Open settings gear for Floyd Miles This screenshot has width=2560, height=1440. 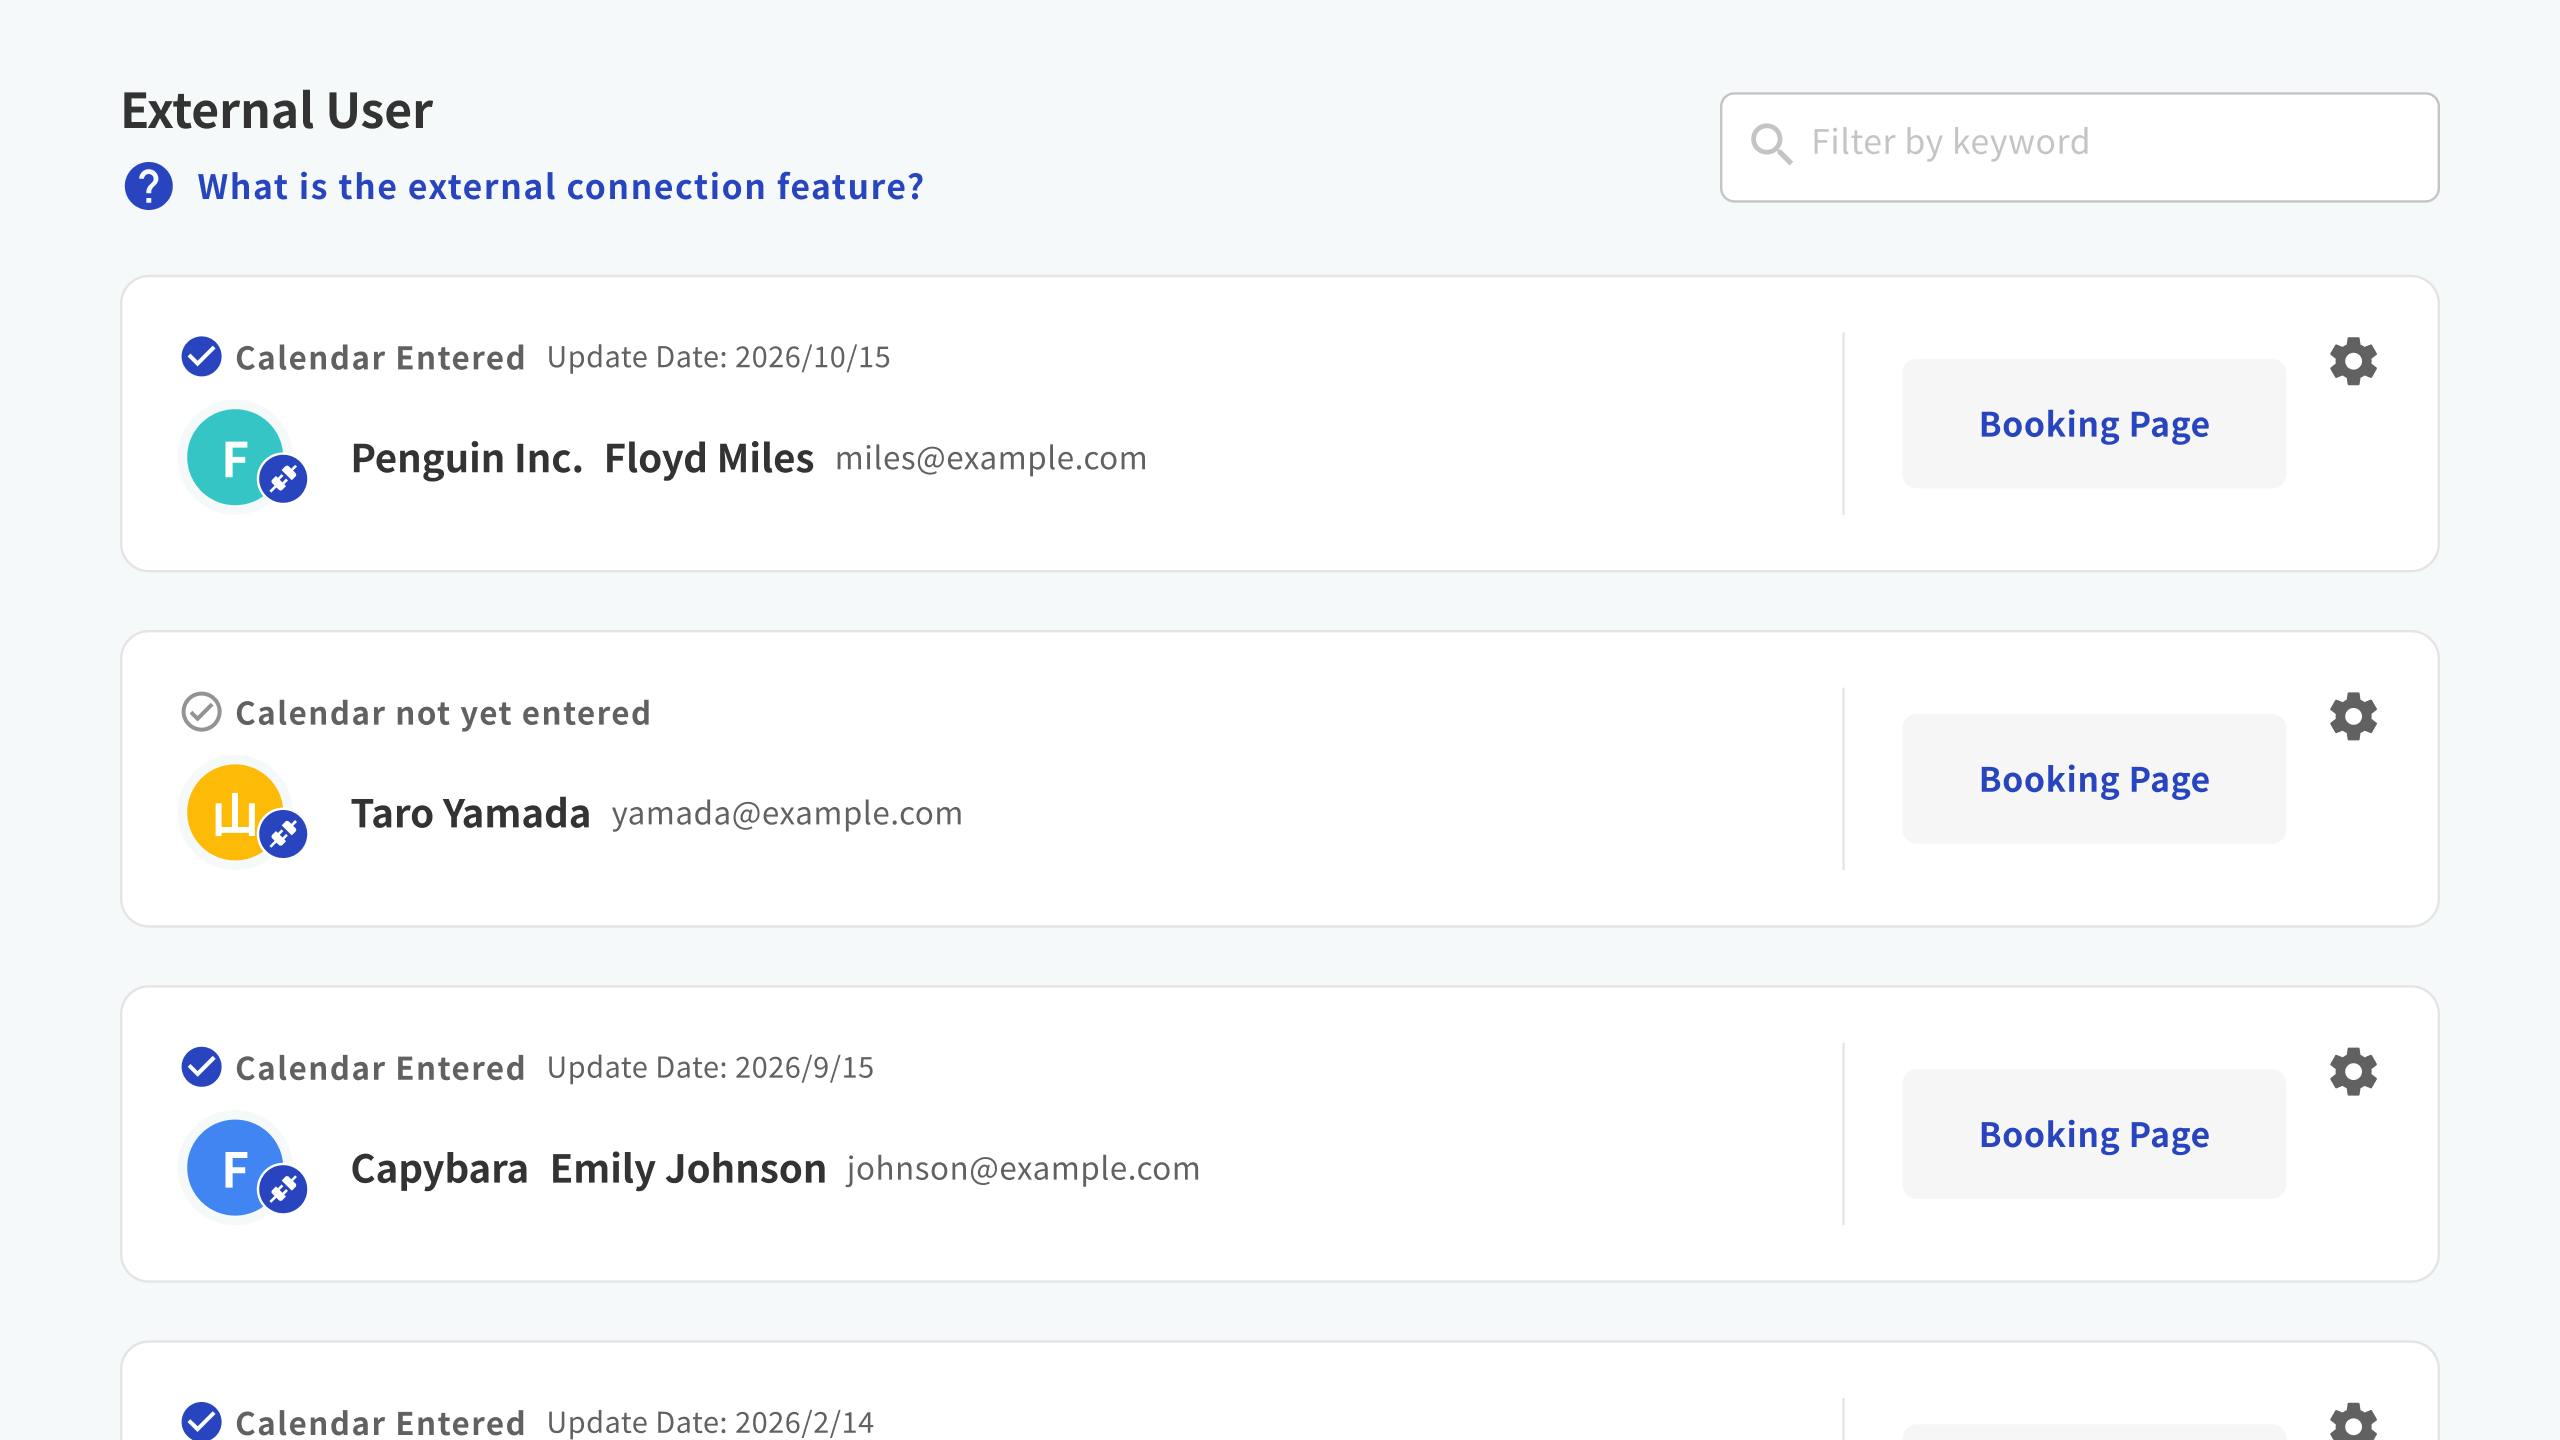2353,361
